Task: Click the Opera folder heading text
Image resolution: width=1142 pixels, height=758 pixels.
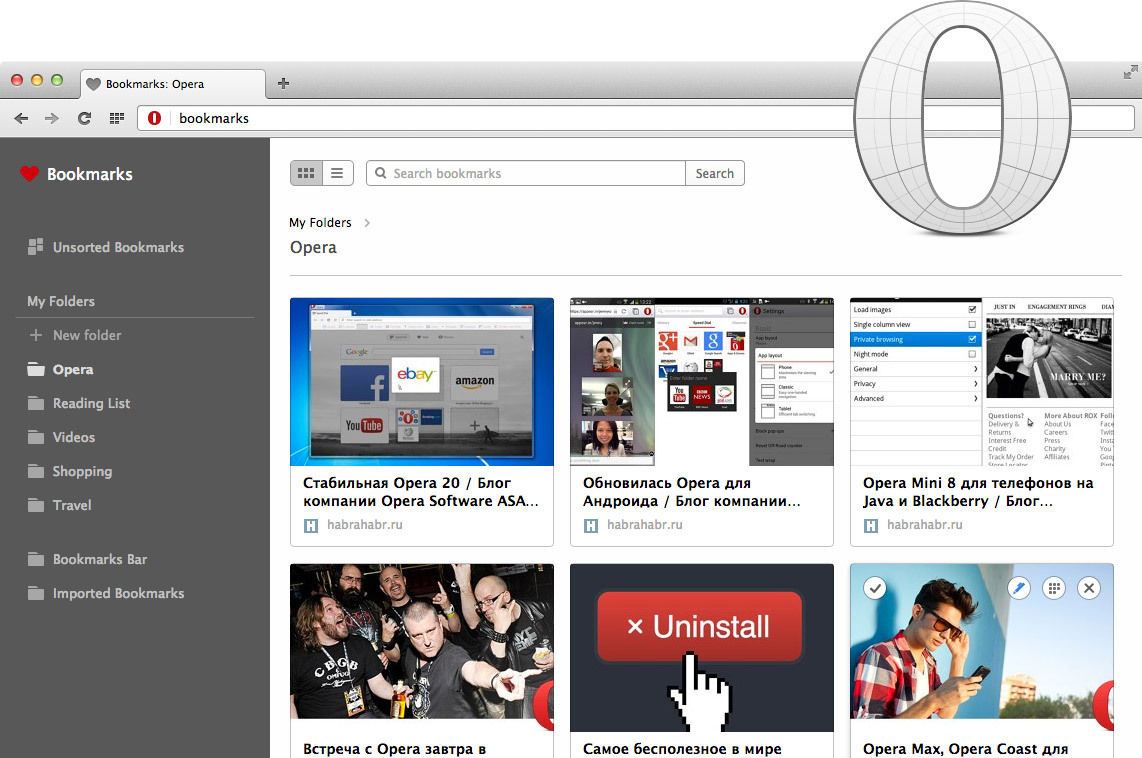Action: 313,248
